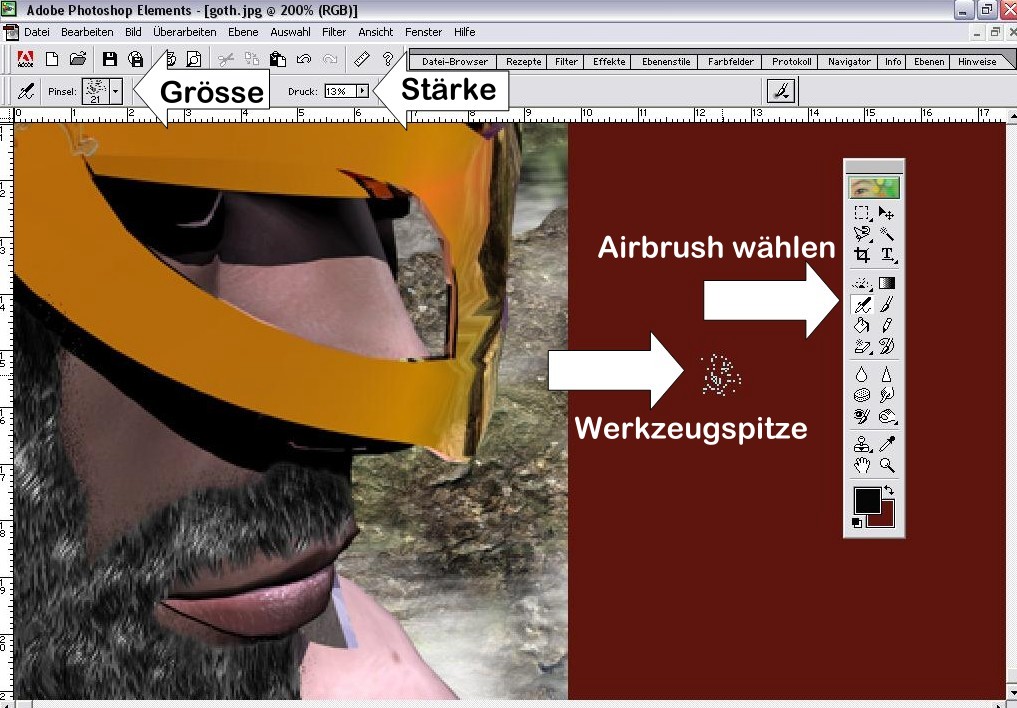Open the Farbfelder palette tab
The height and width of the screenshot is (708, 1017).
[x=731, y=62]
